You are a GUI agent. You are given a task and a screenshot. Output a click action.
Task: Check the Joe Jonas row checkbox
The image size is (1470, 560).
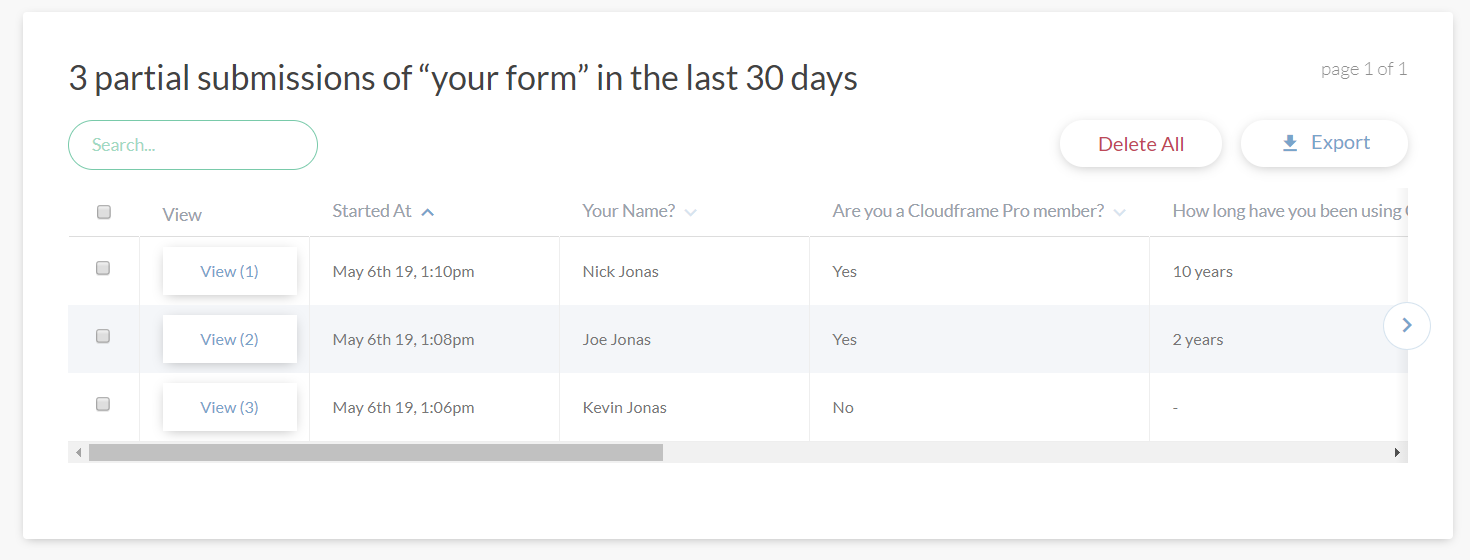pyautogui.click(x=103, y=336)
